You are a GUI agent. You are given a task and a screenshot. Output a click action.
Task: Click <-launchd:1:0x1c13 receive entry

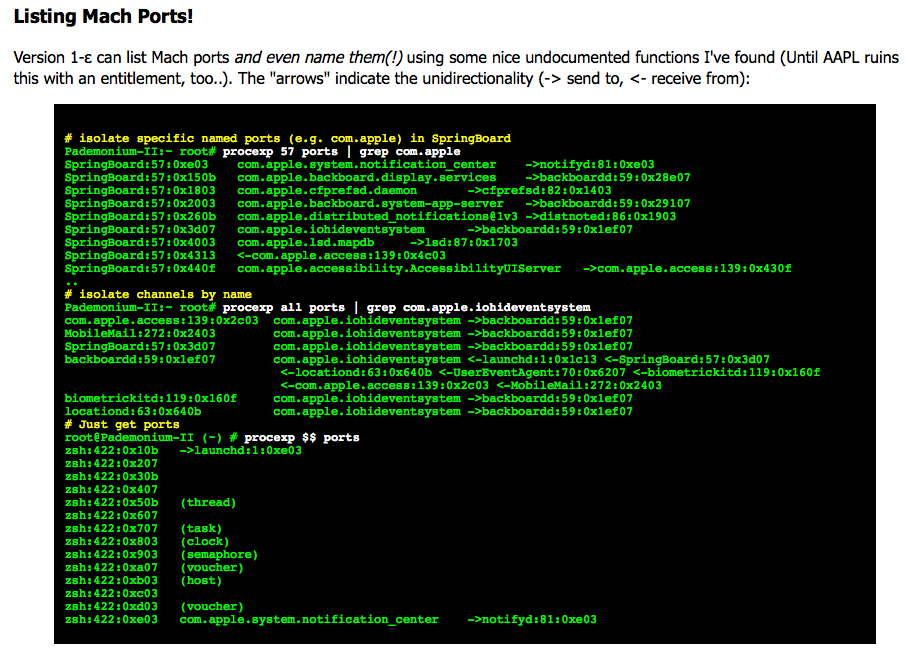[532, 359]
